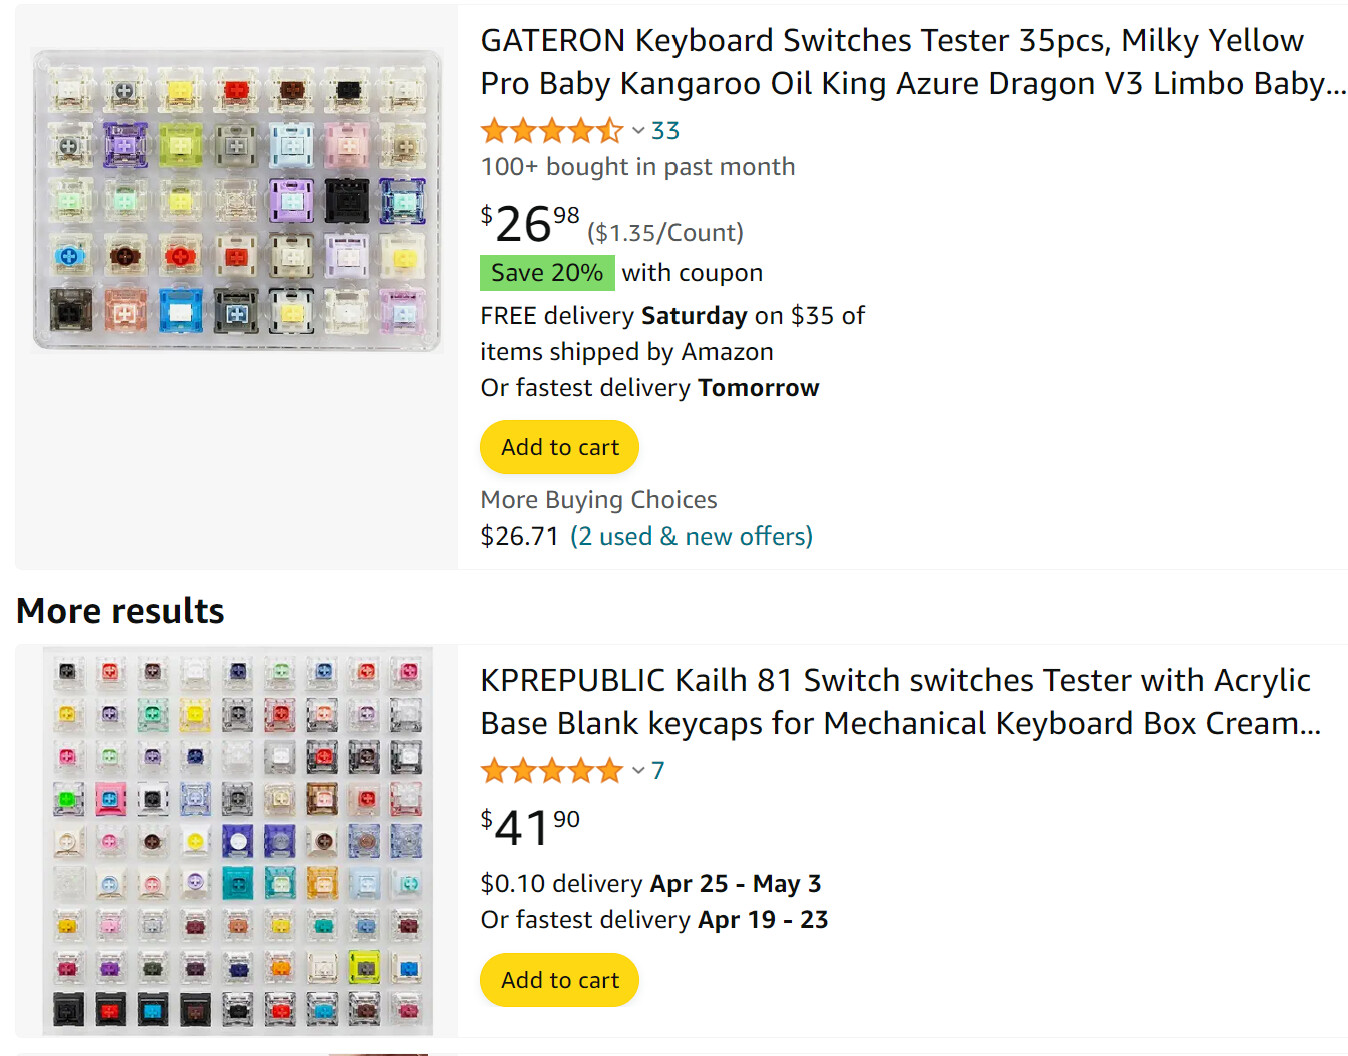Click the FREE delivery Saturday text
Screen dimensions: 1348x1056
tap(672, 316)
